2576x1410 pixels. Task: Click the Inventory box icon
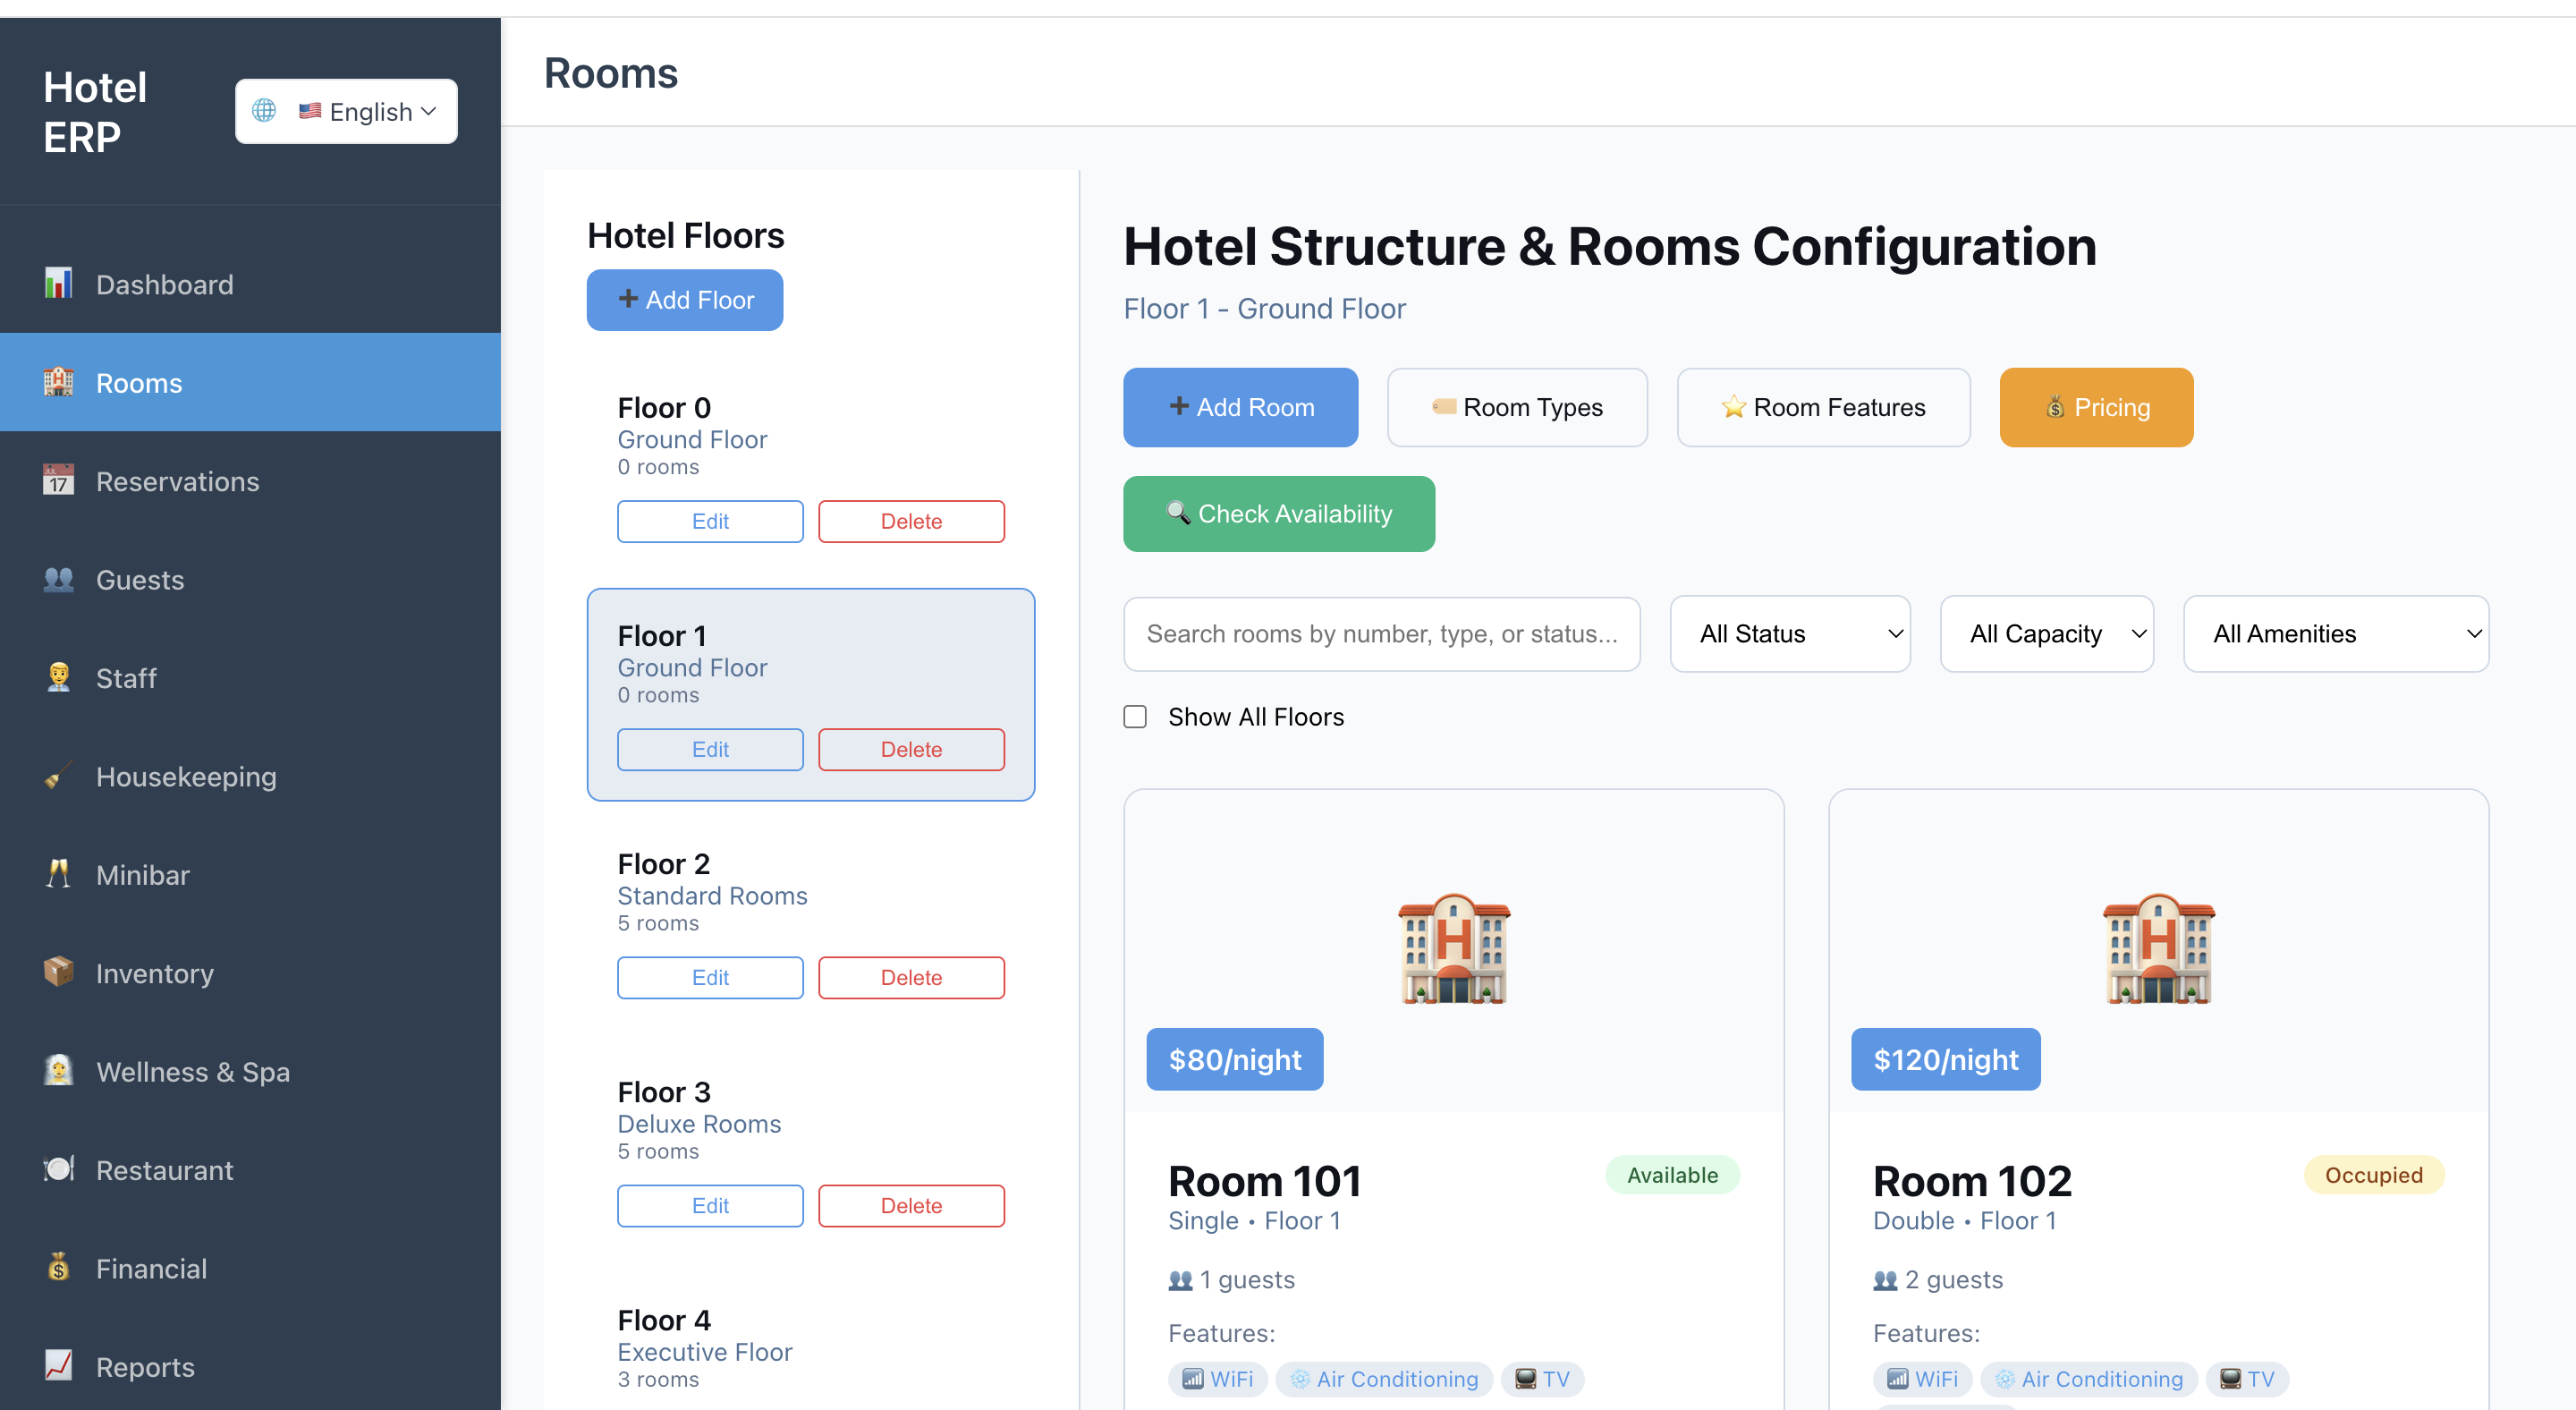tap(58, 972)
